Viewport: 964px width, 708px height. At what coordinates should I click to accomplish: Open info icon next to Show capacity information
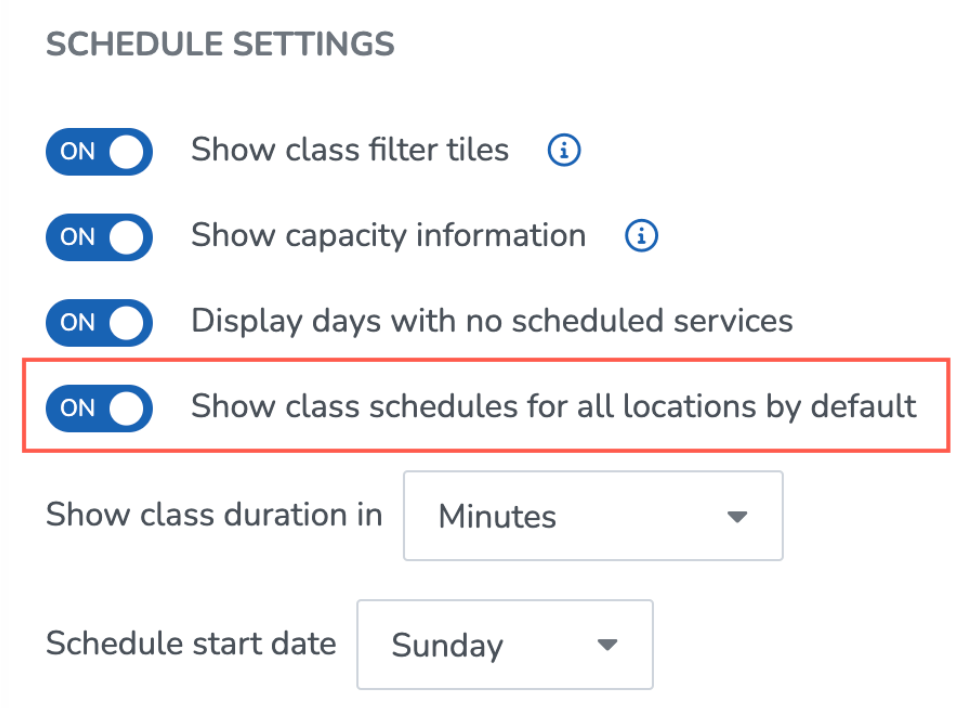click(x=641, y=235)
